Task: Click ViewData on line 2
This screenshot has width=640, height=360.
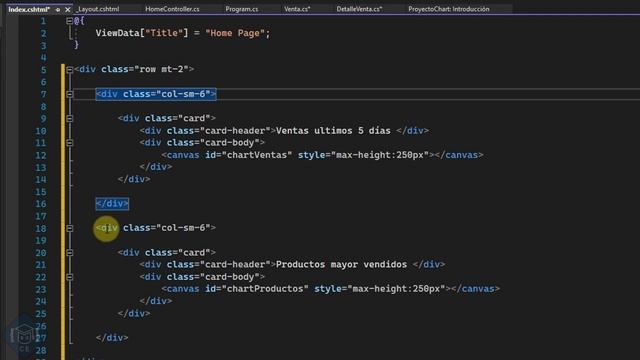Action: coord(118,33)
